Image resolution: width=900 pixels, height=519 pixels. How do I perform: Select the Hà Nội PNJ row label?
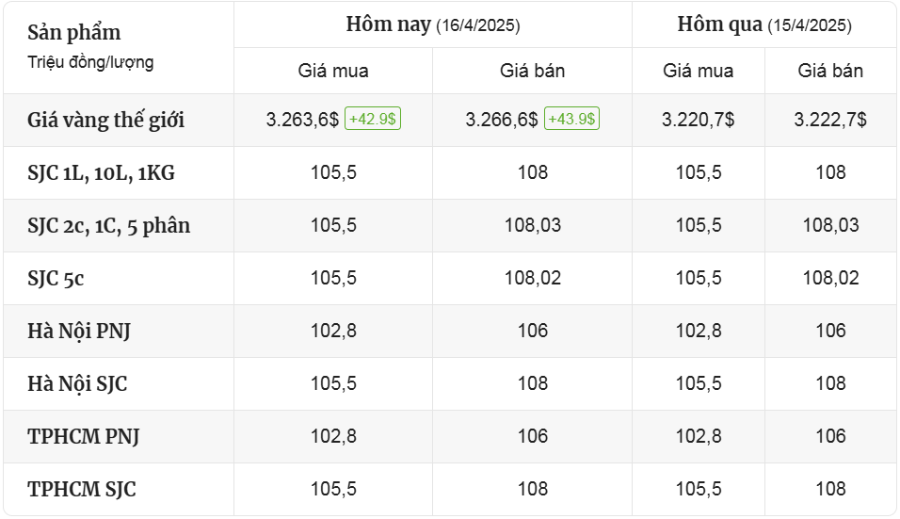(79, 331)
